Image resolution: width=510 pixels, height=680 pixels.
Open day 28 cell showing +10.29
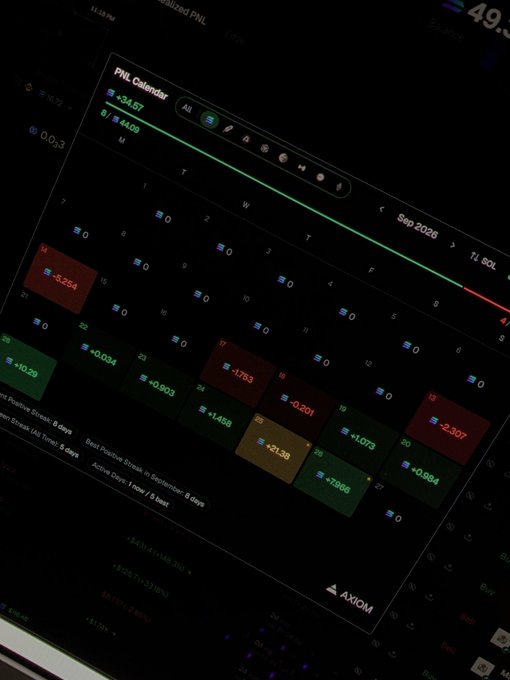point(25,367)
